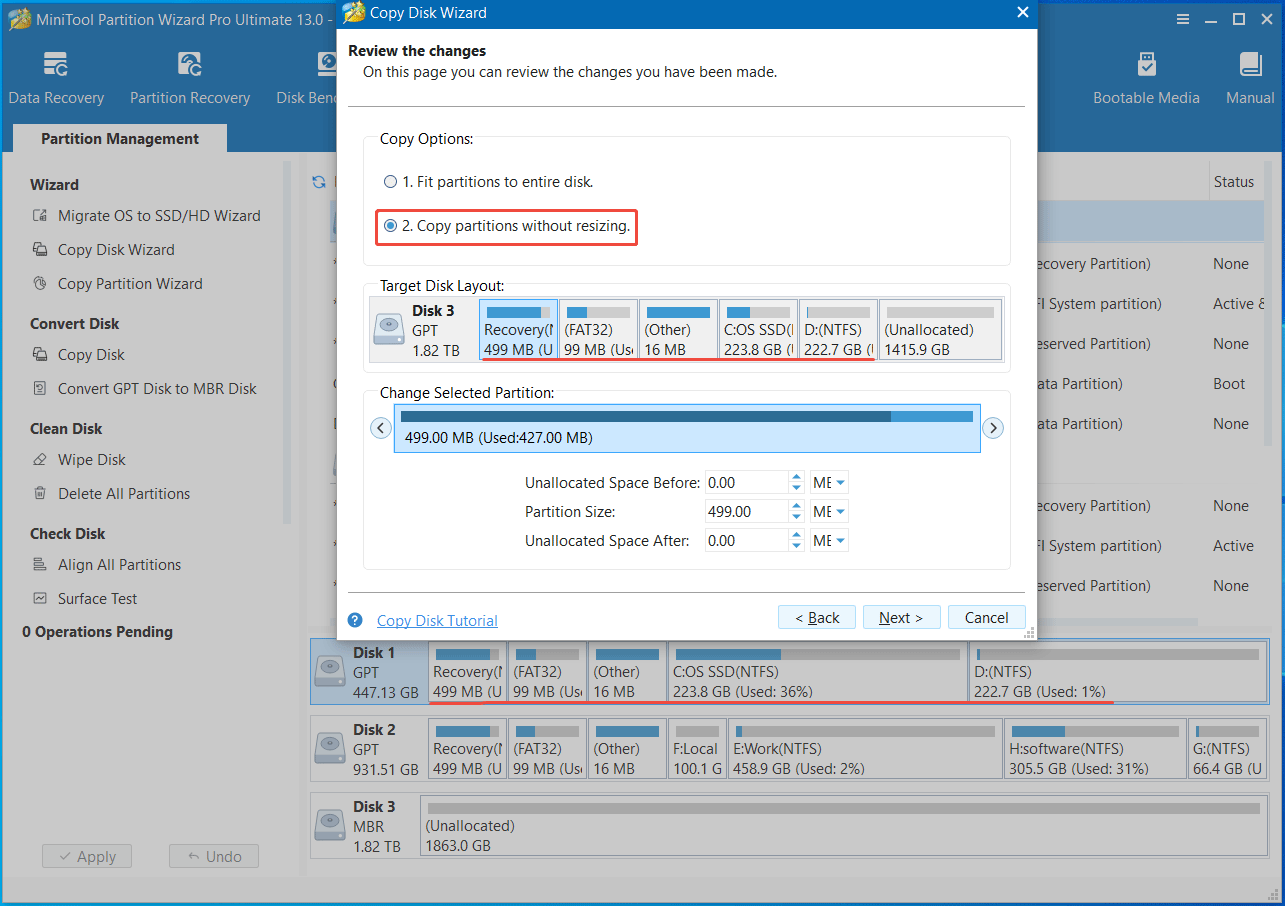The height and width of the screenshot is (906, 1285).
Task: Run a Surface Test
Action: [97, 598]
